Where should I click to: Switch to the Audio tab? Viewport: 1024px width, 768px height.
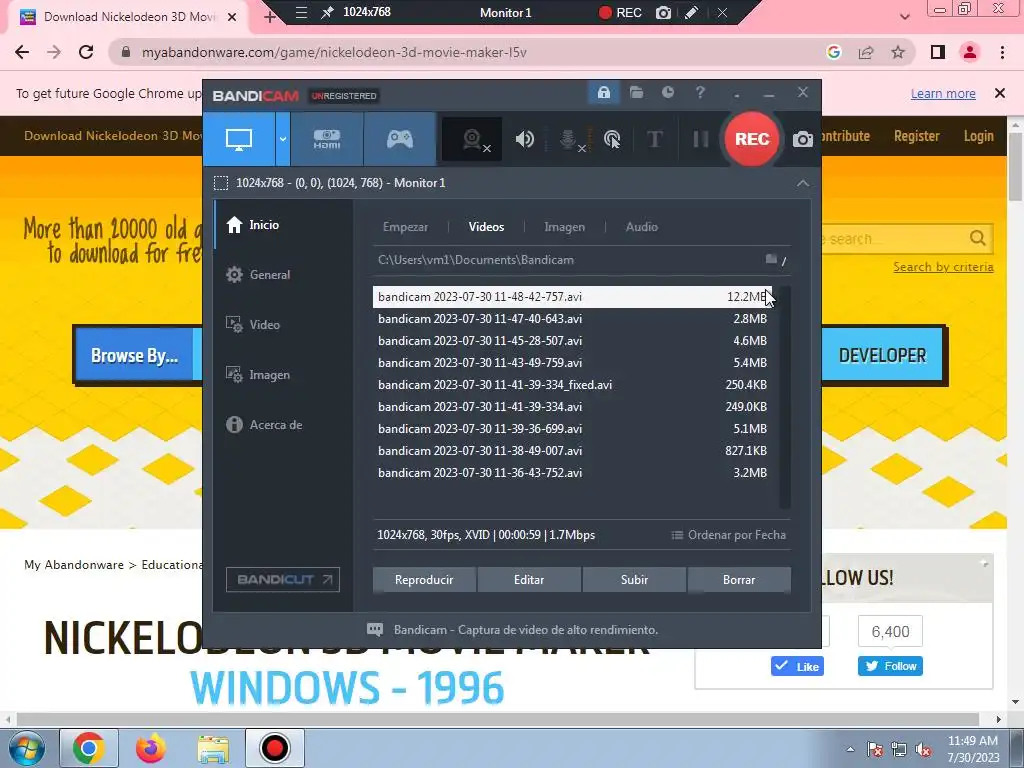pyautogui.click(x=641, y=227)
